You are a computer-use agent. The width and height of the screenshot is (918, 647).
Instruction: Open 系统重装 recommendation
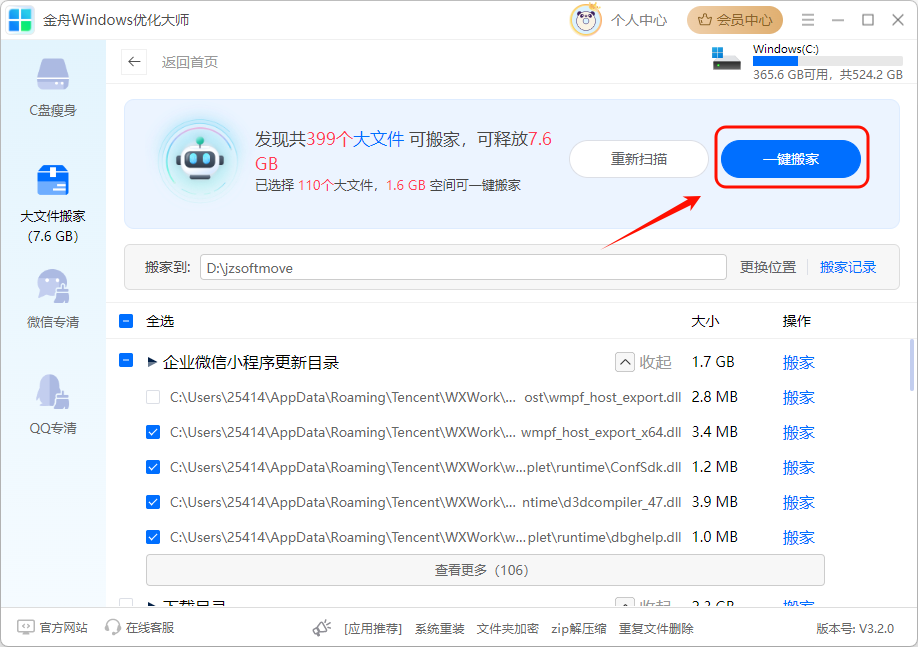coord(440,628)
